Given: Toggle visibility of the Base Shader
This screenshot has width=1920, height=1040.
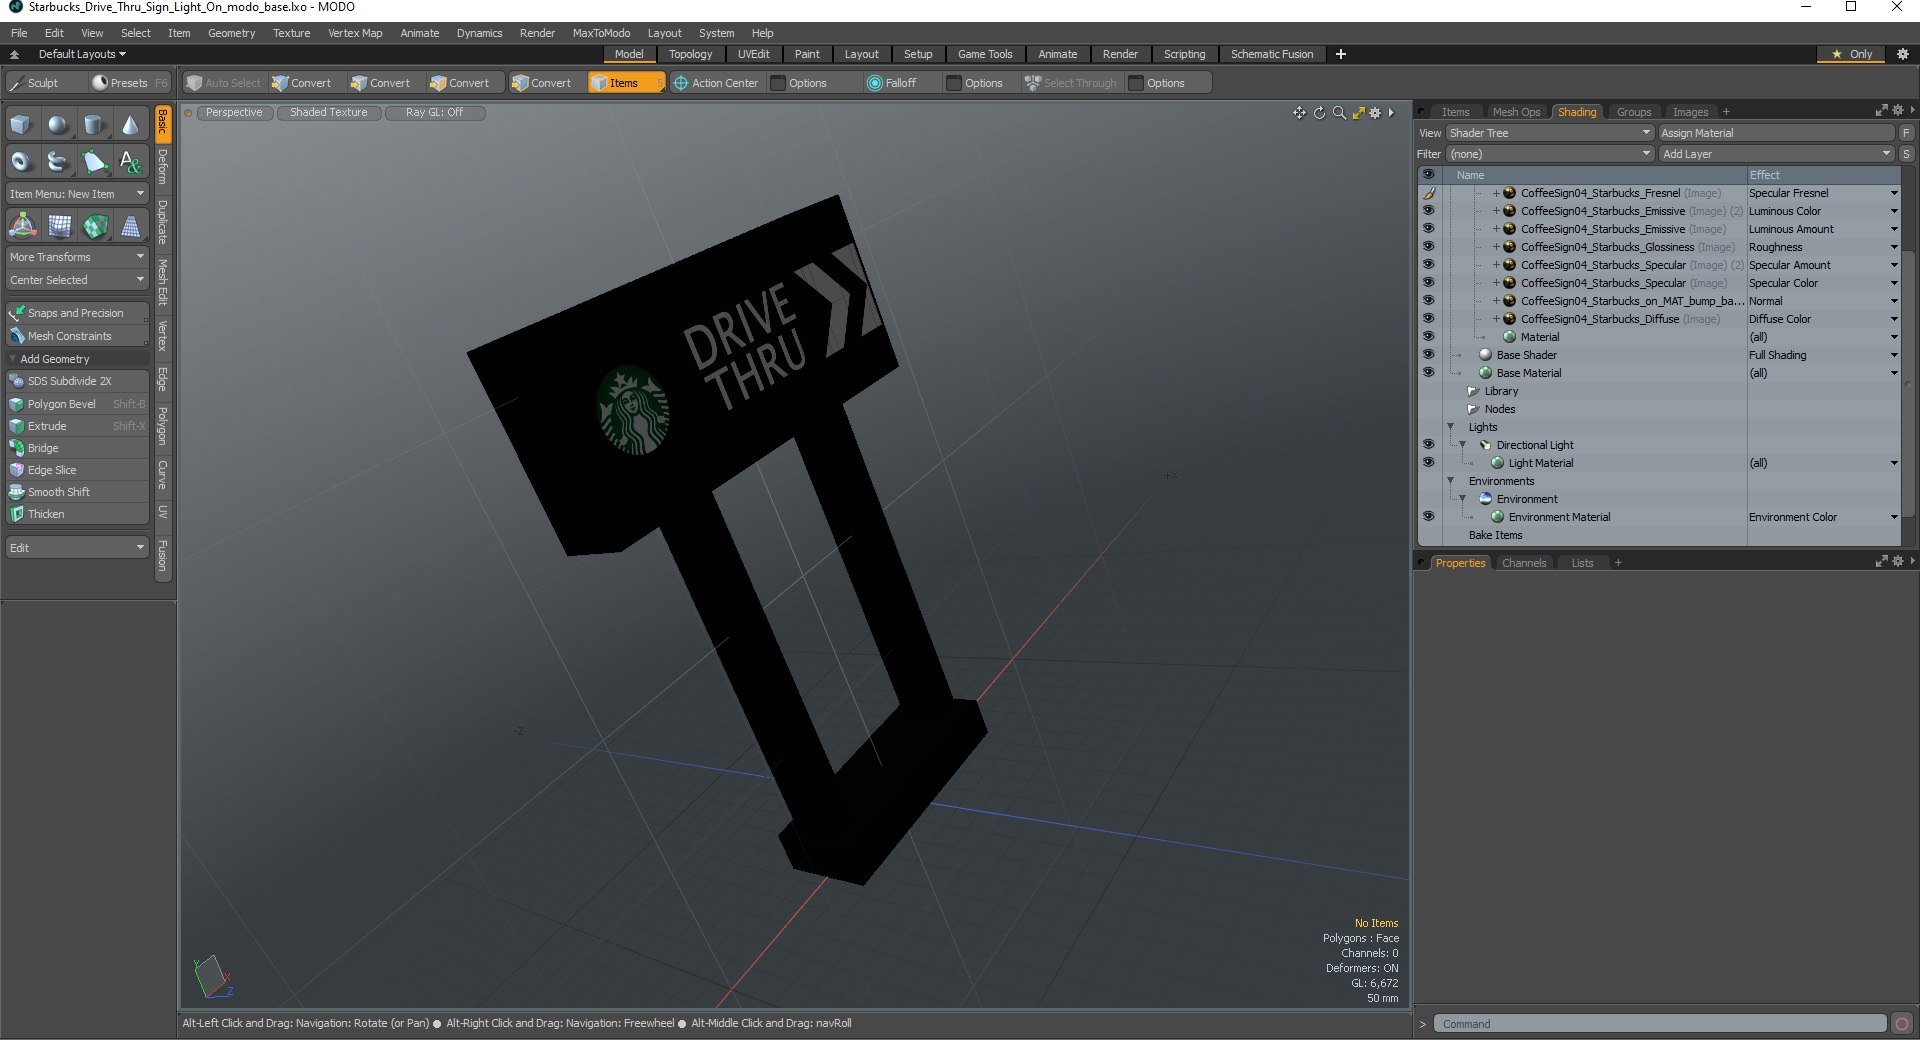Looking at the screenshot, I should click(1428, 355).
